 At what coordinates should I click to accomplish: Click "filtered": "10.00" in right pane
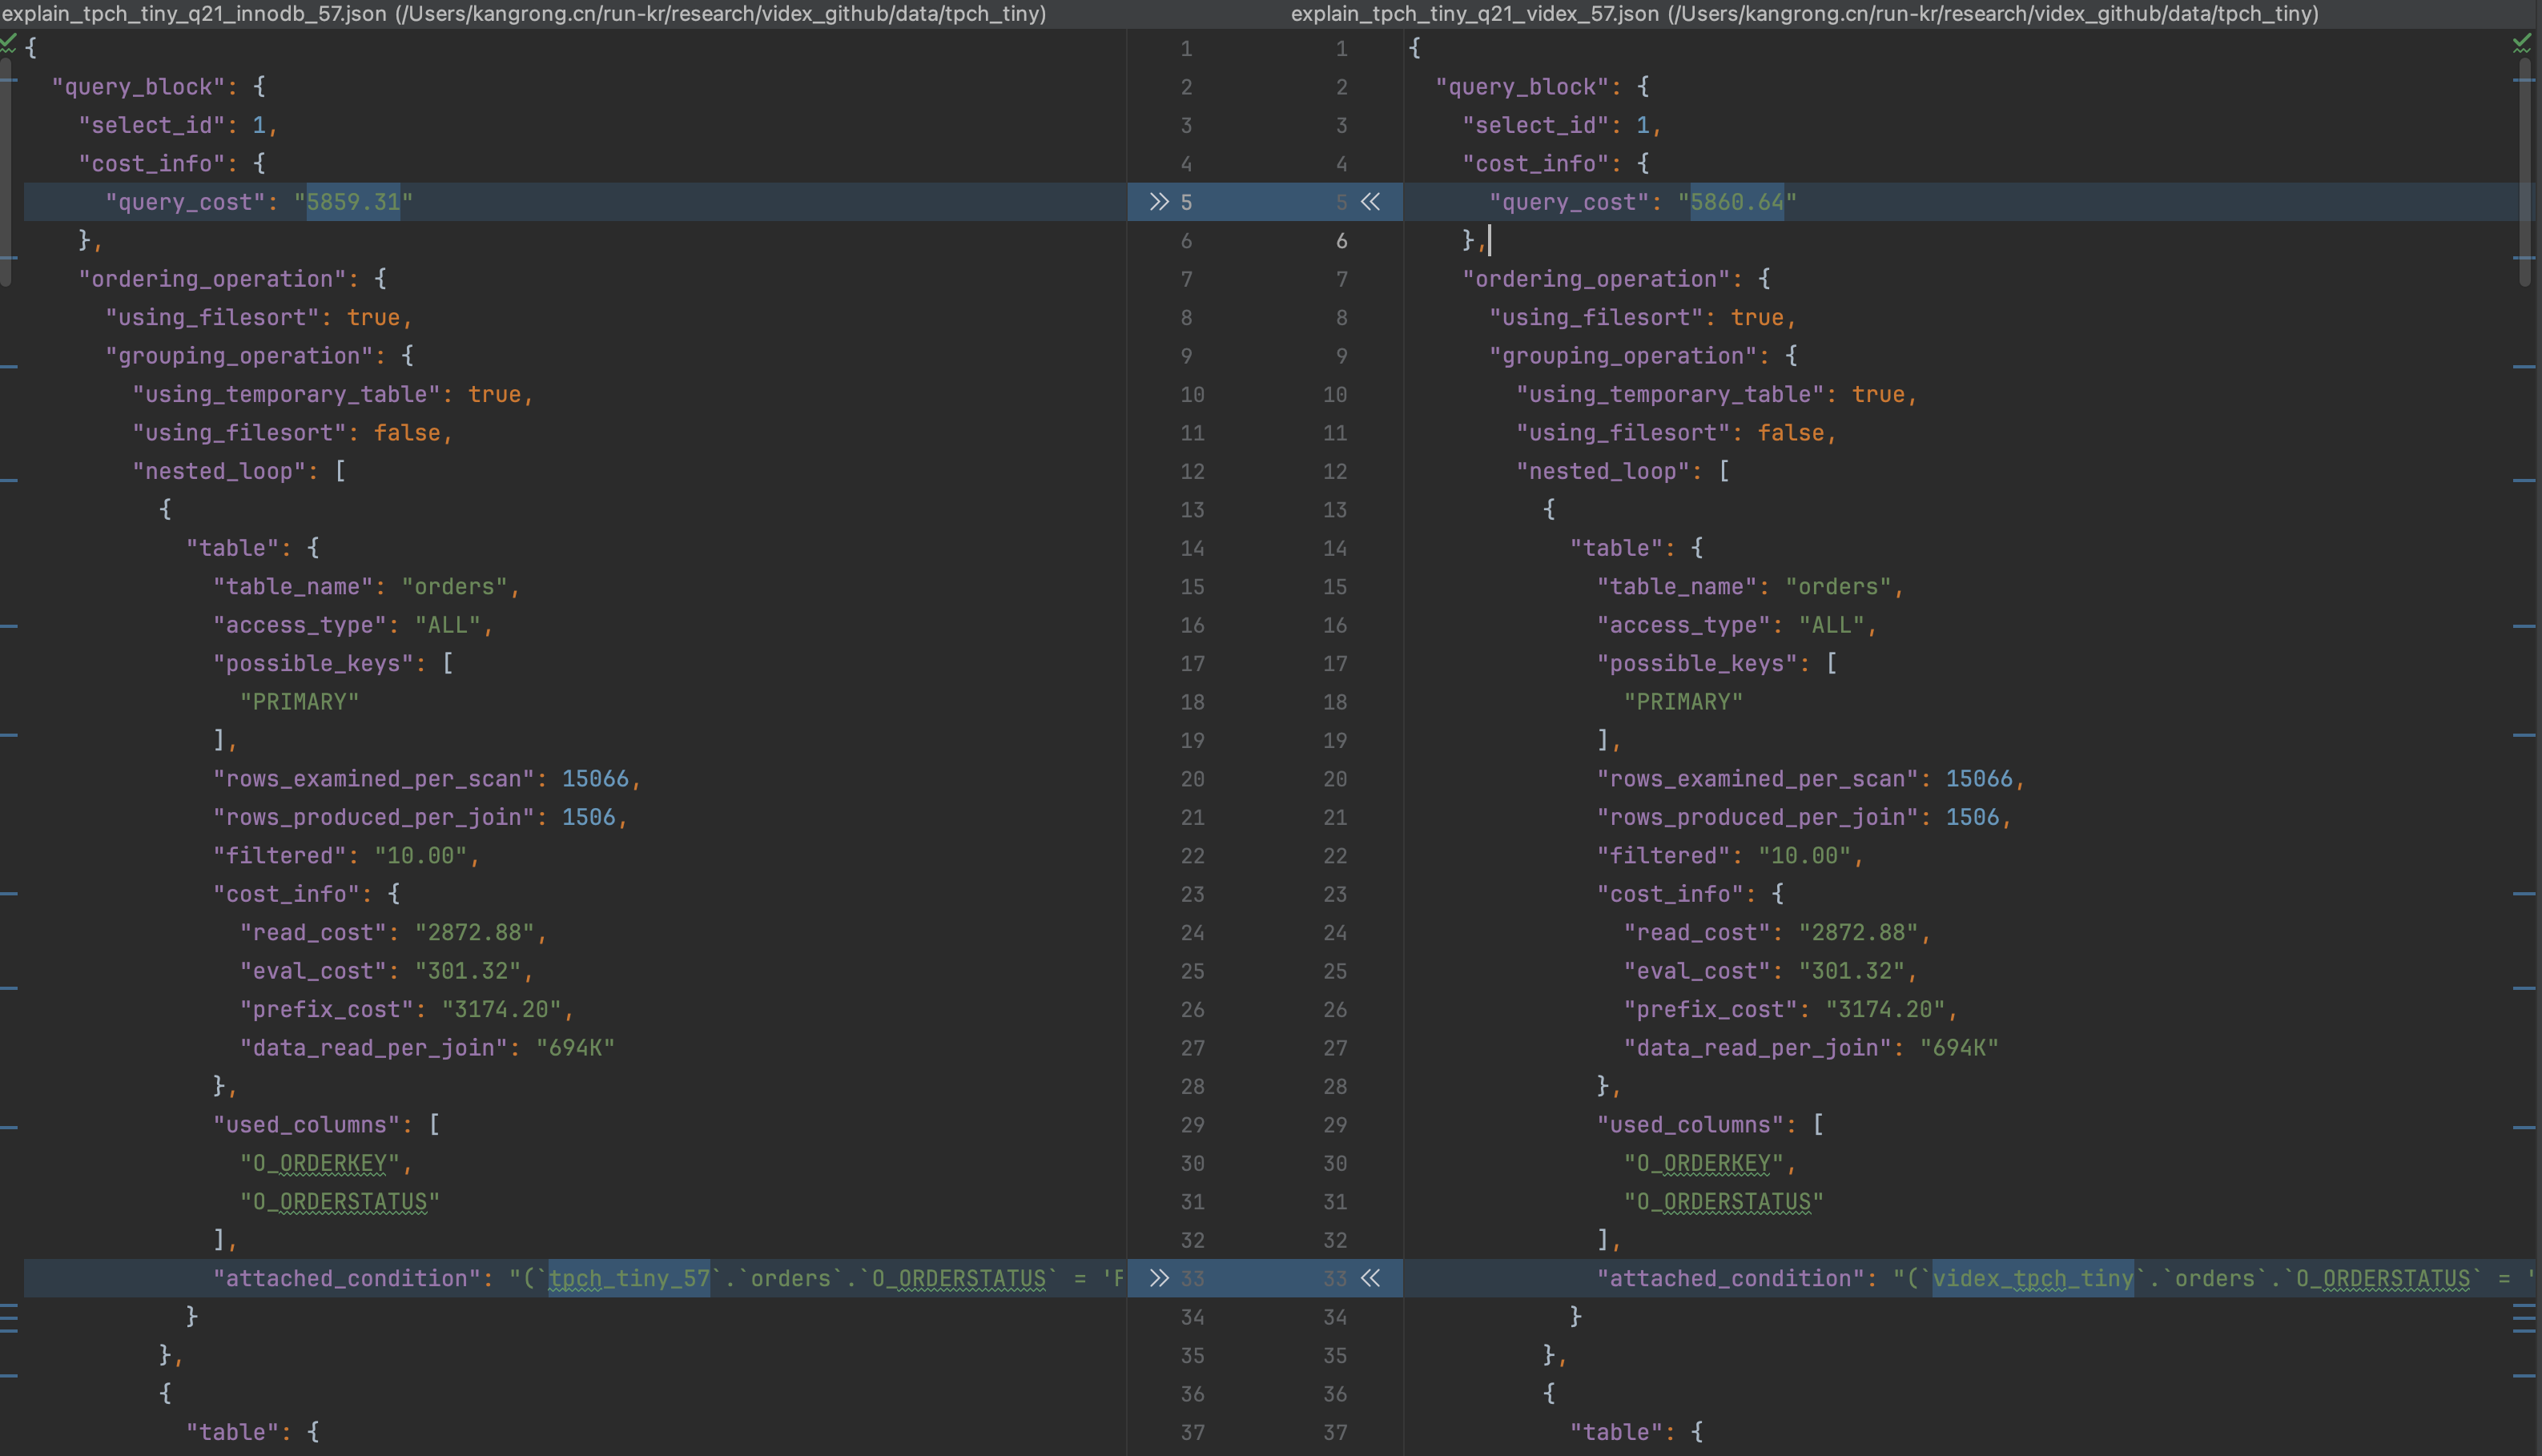(x=1729, y=856)
